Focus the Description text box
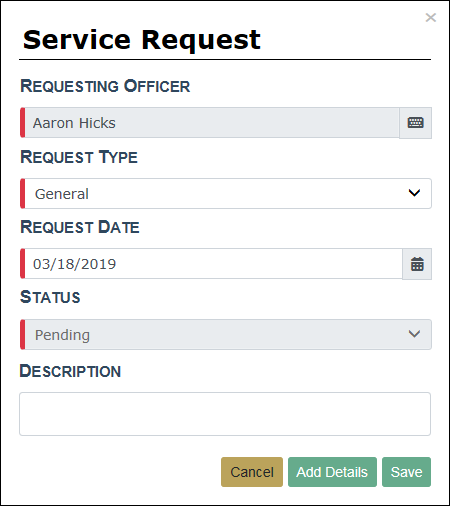Viewport: 450px width, 506px height. (225, 414)
